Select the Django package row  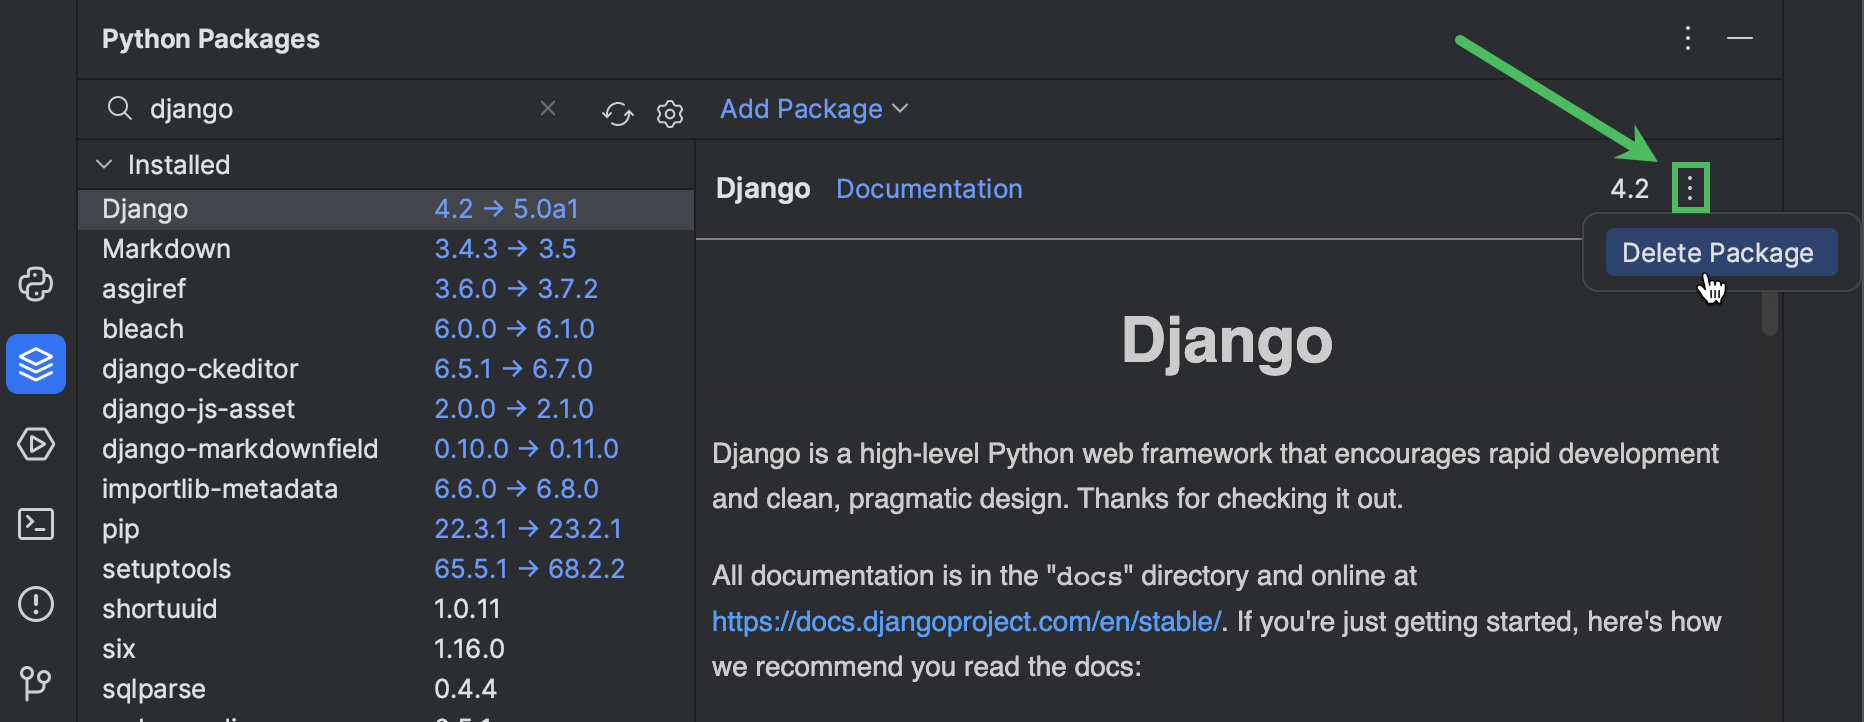click(x=386, y=209)
